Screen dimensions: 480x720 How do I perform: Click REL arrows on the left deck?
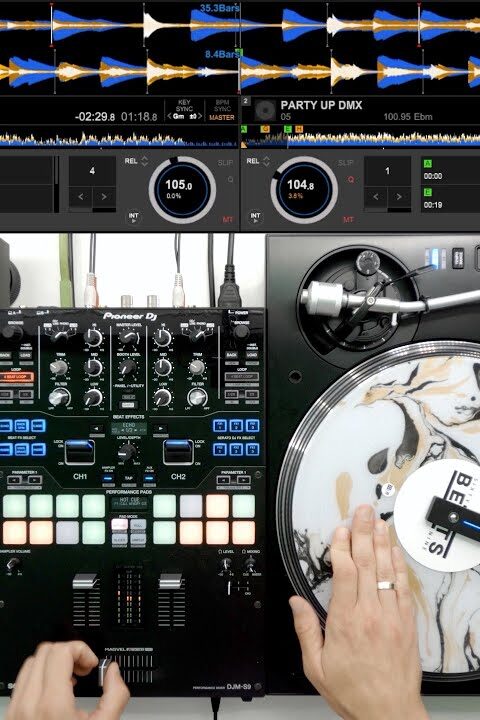[145, 161]
